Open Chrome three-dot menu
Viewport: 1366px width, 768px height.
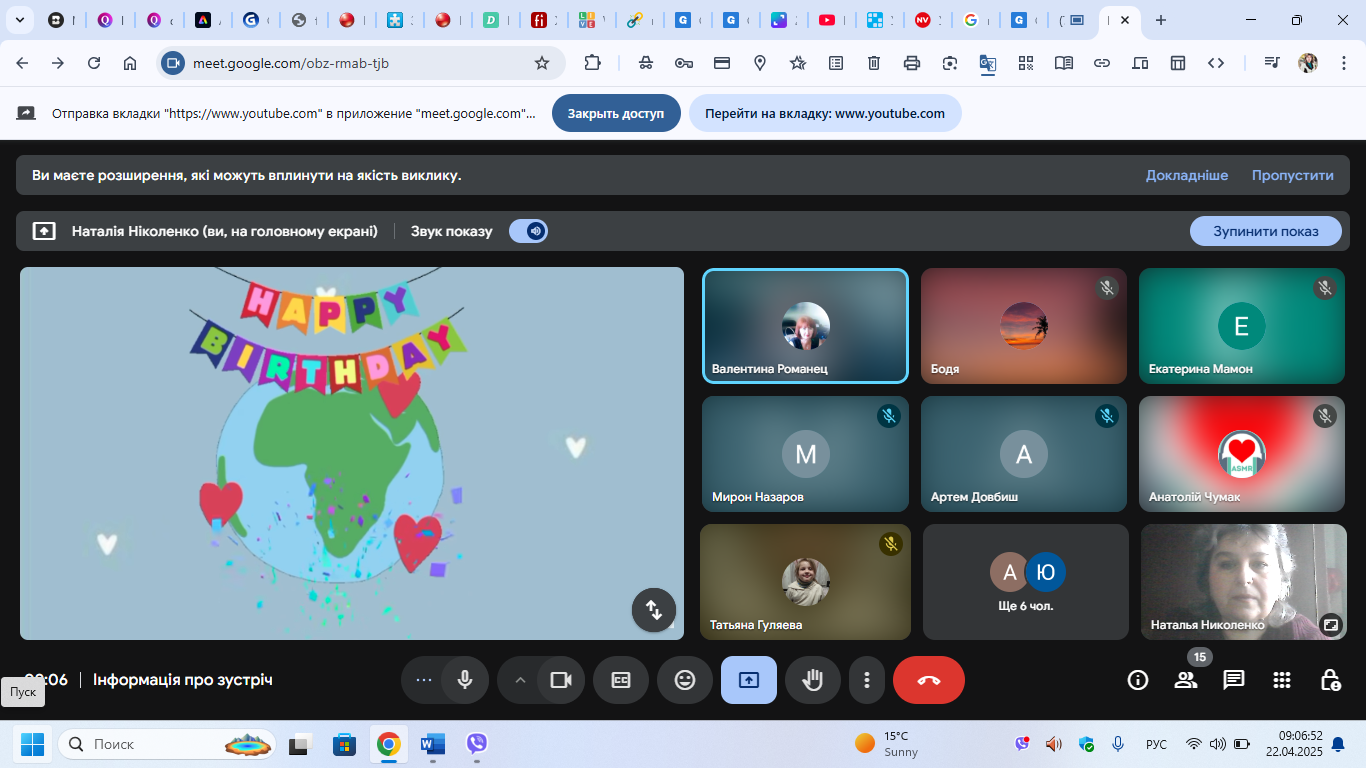click(1342, 63)
